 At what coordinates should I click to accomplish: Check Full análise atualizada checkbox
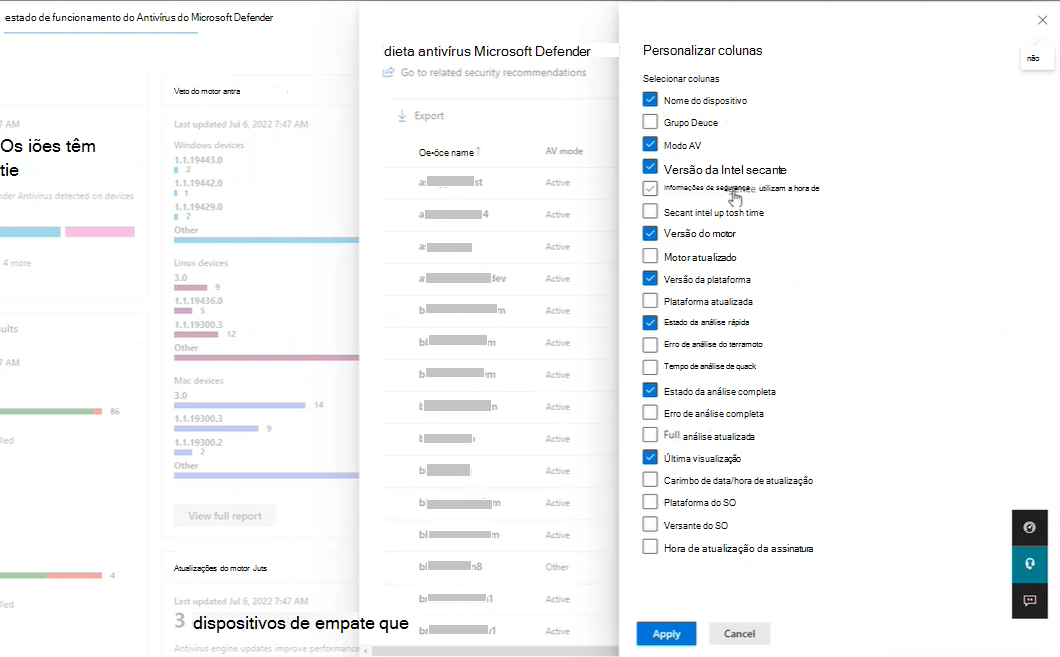coord(650,434)
